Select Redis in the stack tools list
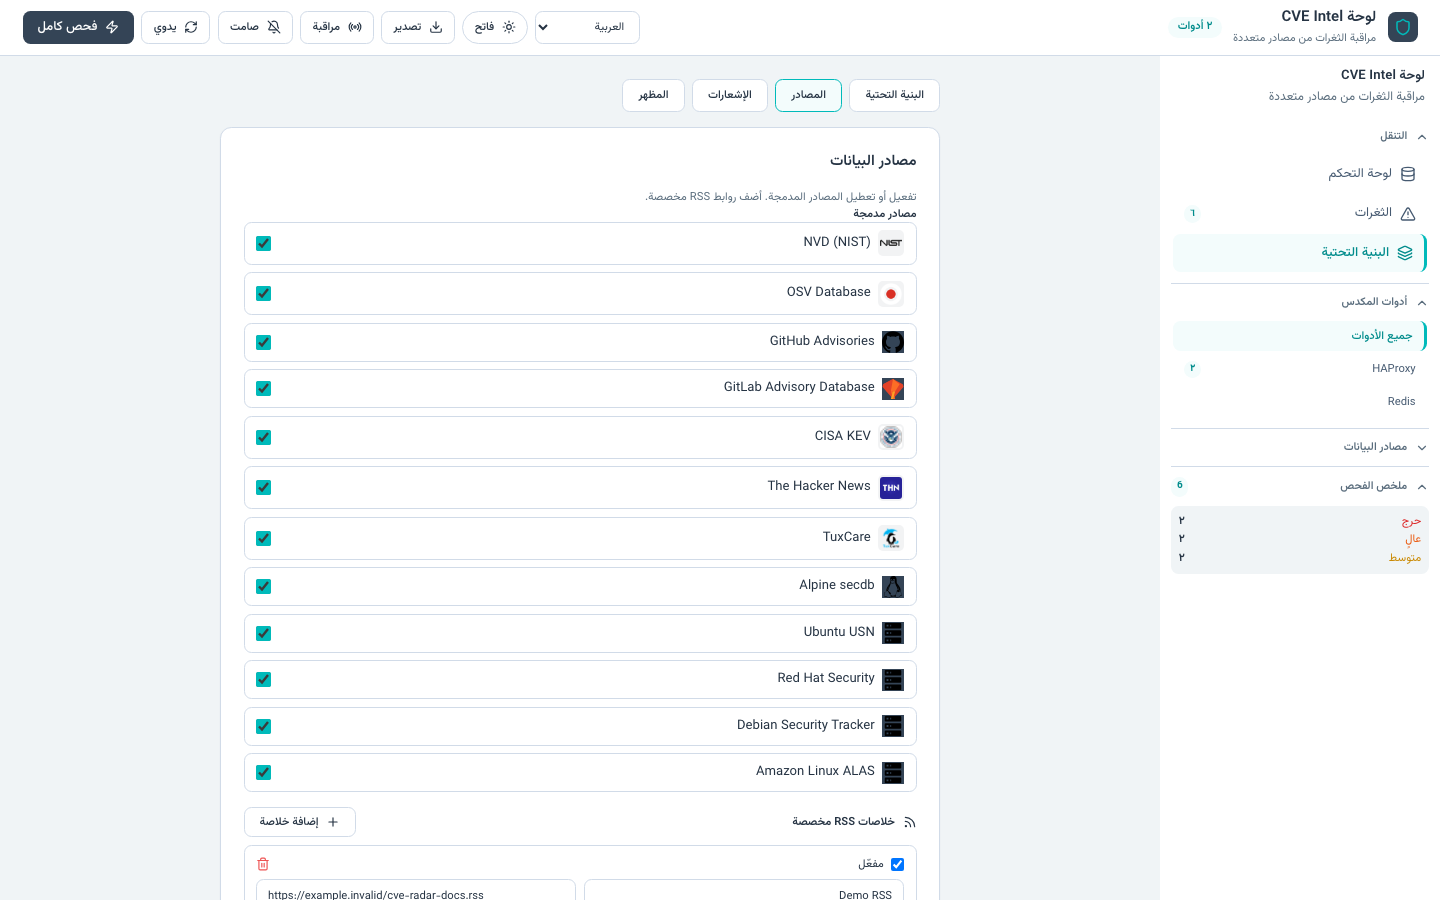1440x900 pixels. (x=1300, y=402)
